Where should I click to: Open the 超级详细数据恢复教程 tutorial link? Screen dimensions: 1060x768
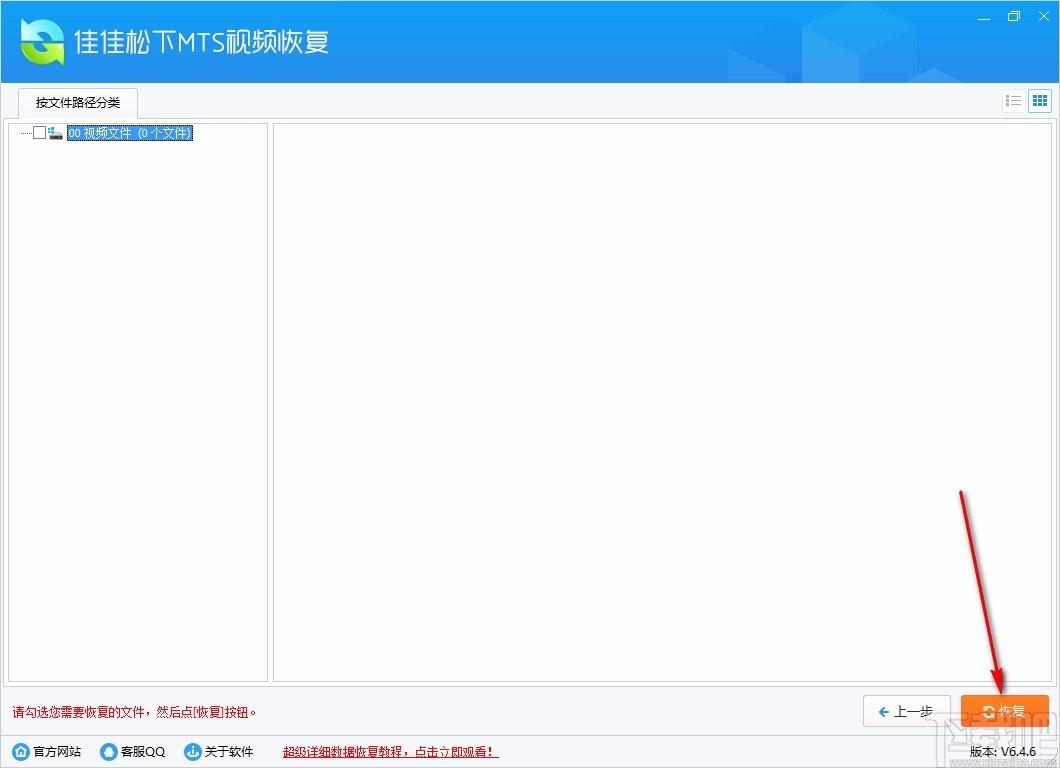coord(390,752)
